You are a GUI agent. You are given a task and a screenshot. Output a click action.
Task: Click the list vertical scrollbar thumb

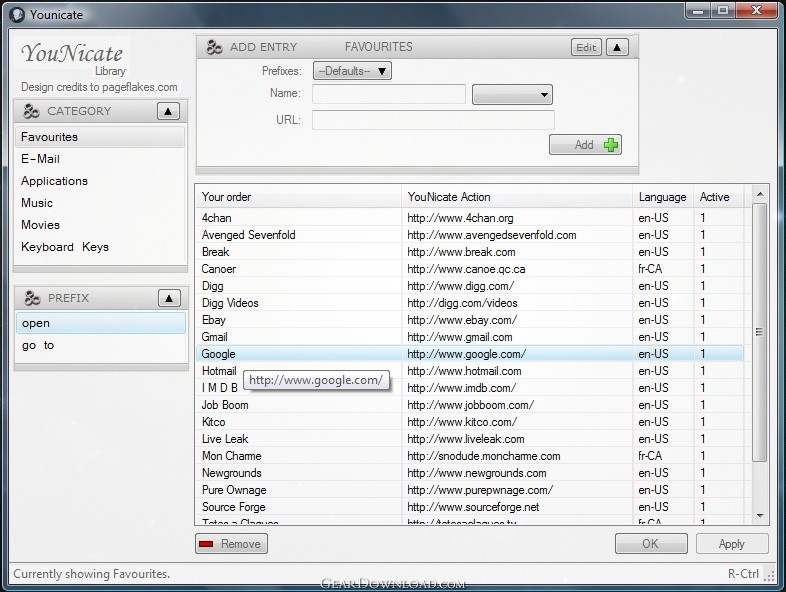(x=760, y=332)
